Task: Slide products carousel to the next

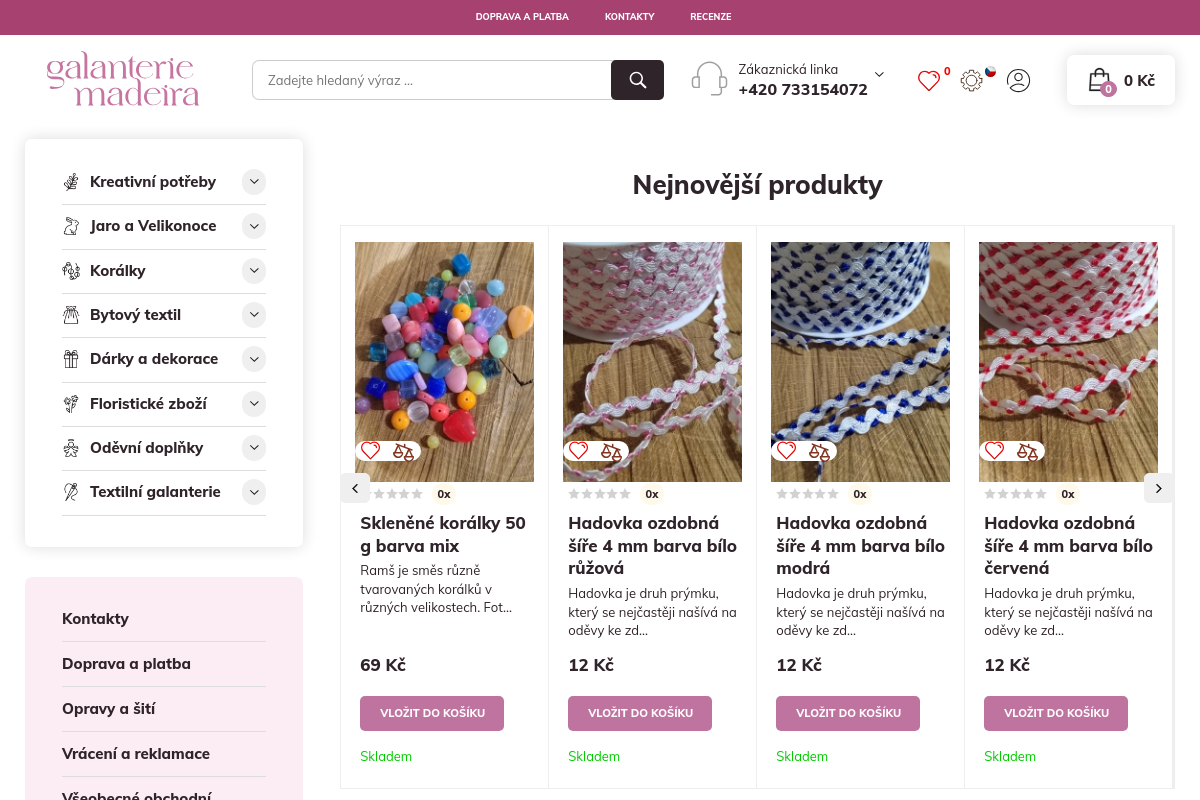Action: pos(1158,488)
